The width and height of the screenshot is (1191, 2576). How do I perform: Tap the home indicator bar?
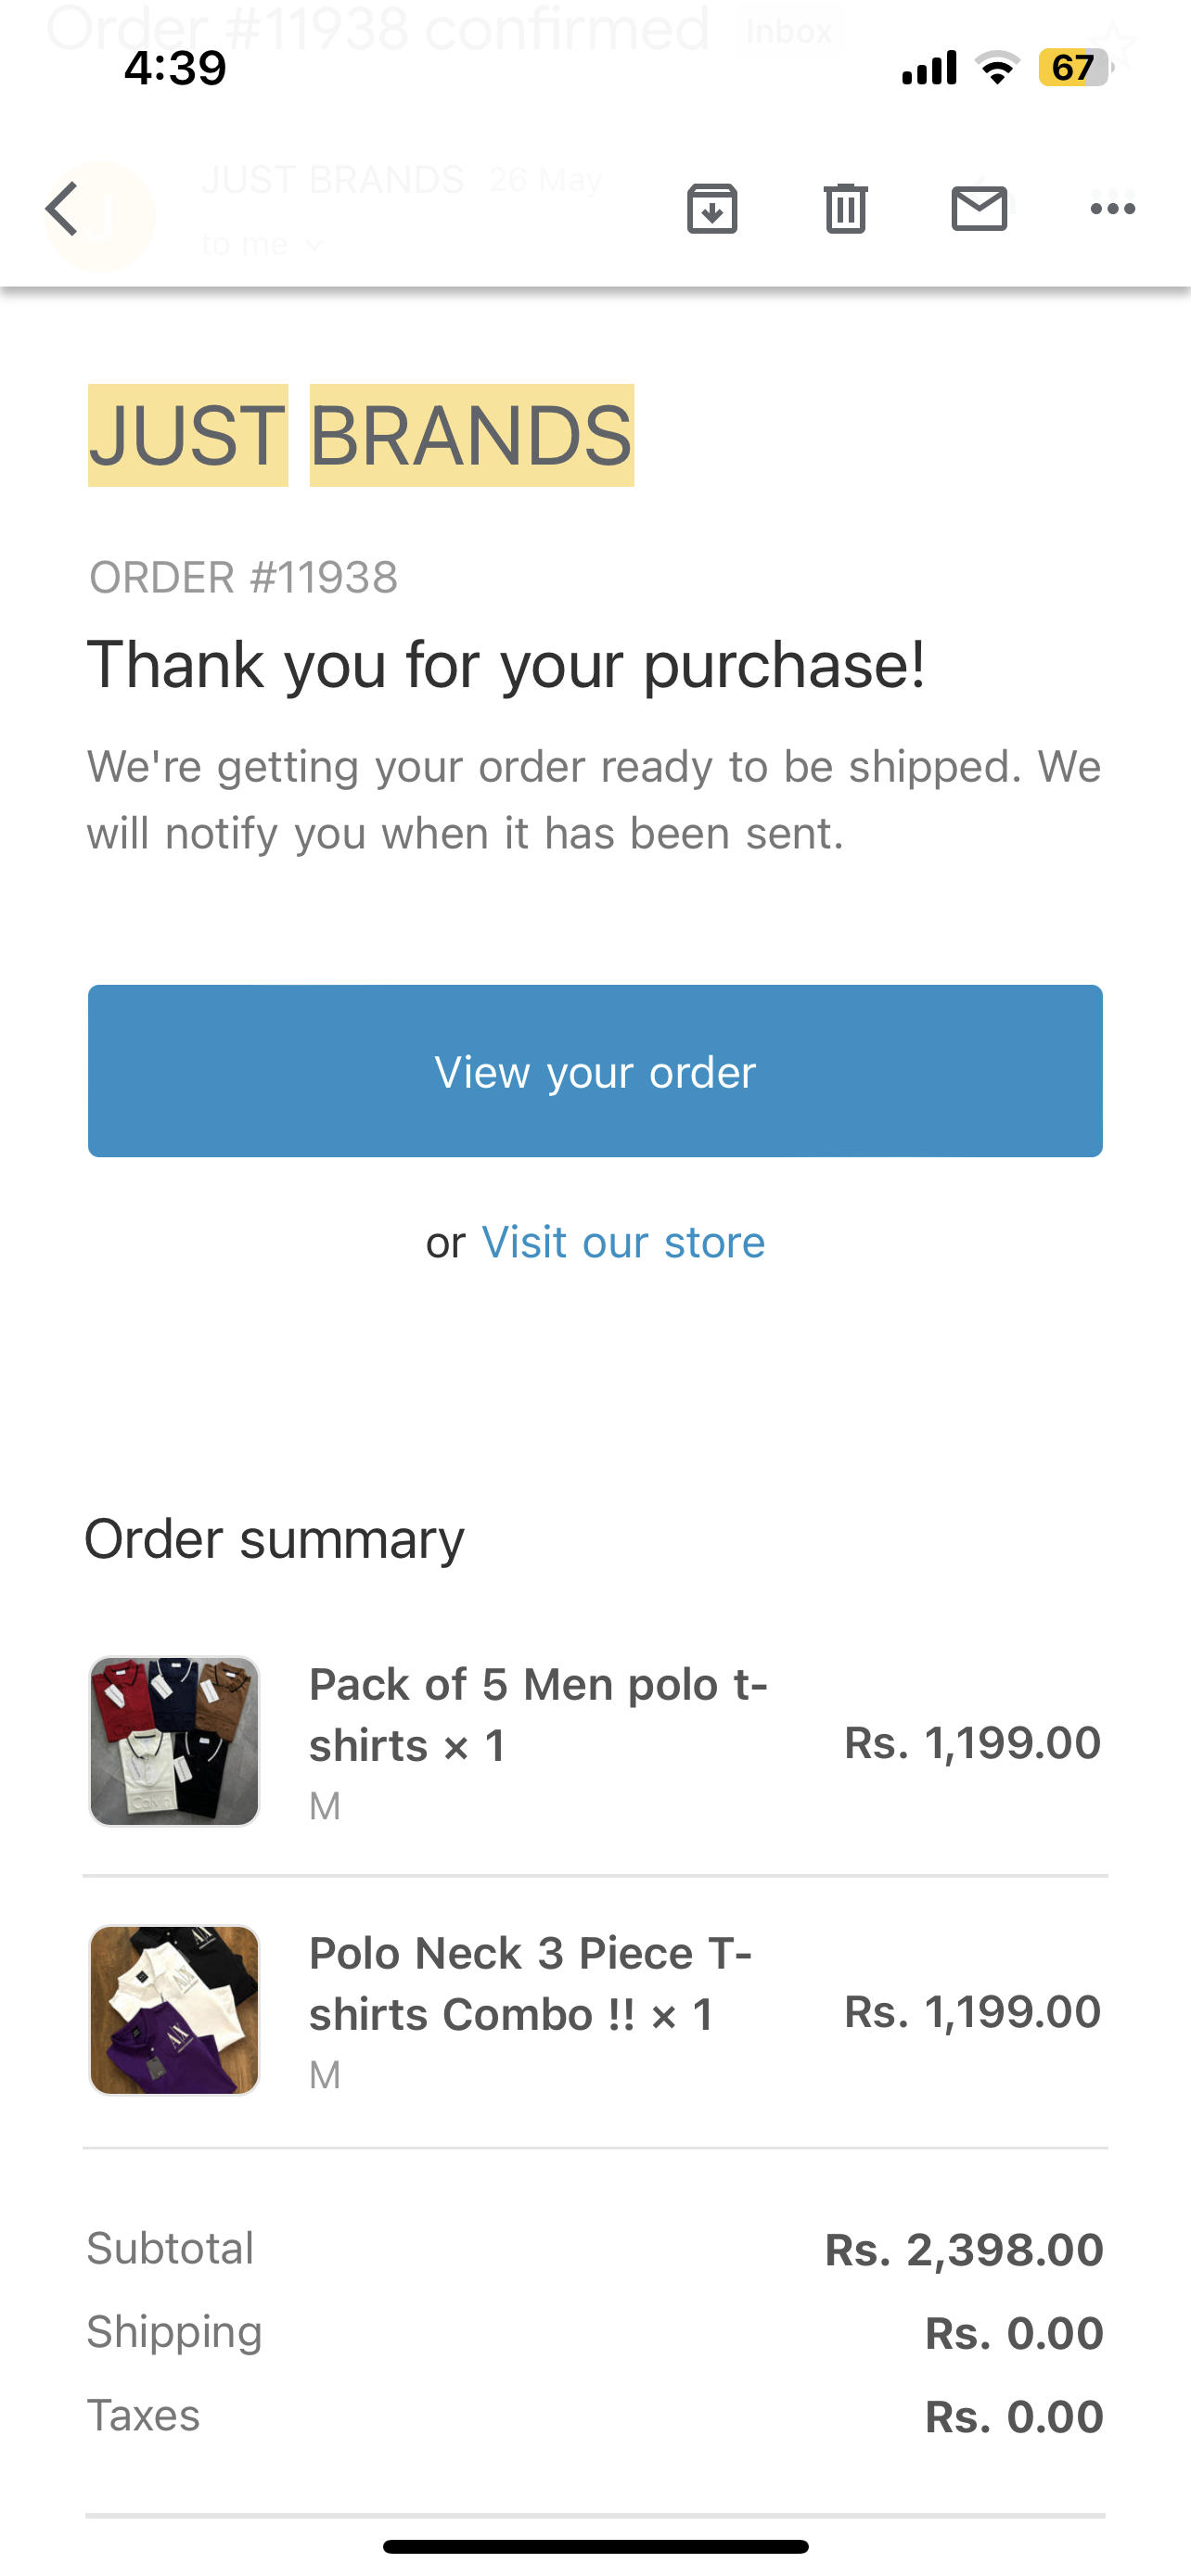595,2546
